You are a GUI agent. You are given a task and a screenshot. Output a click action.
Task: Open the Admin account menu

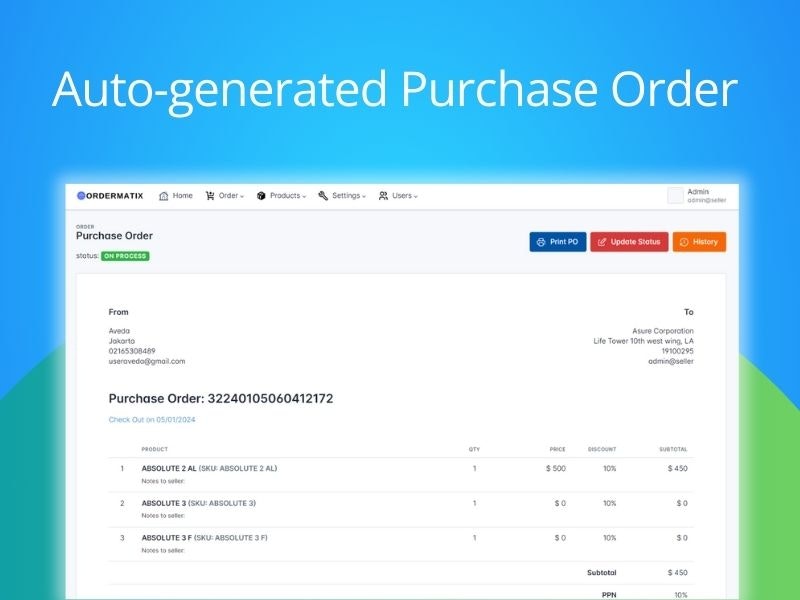pos(697,195)
